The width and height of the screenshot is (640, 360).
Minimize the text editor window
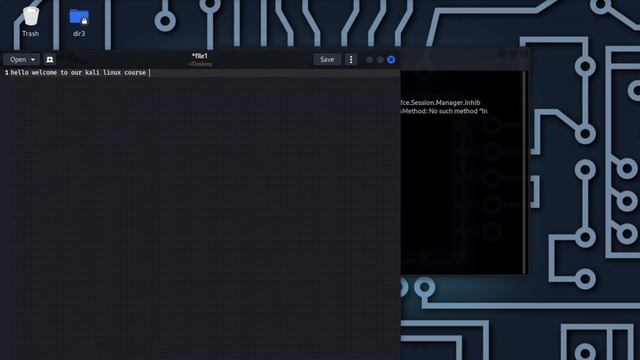pos(369,60)
